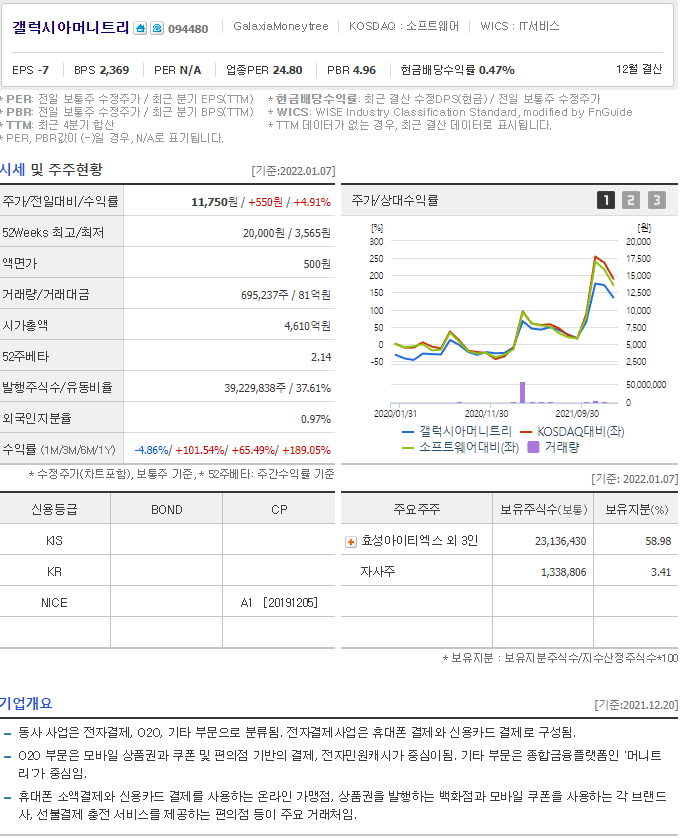Viewport: 680px width, 838px height.
Task: Click the PER N/A value
Action: click(x=177, y=70)
